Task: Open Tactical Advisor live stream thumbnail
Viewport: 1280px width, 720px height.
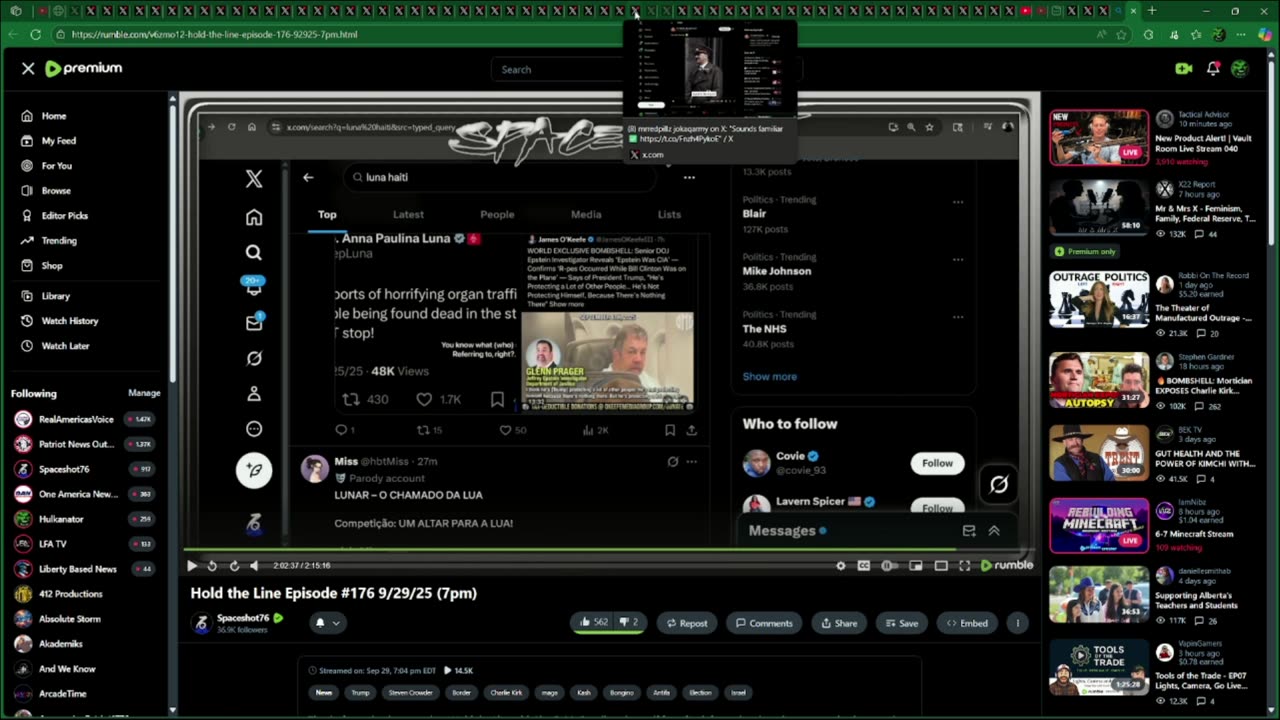Action: 1098,137
